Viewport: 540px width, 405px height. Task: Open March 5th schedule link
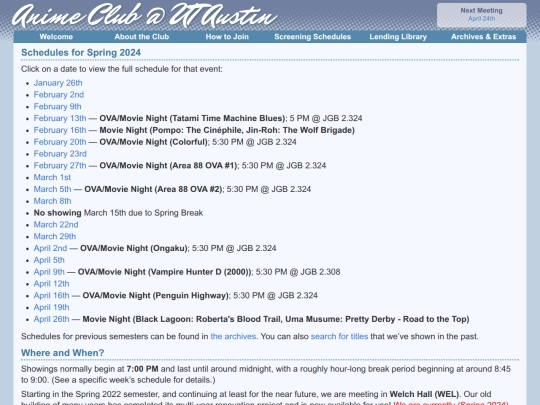point(52,189)
